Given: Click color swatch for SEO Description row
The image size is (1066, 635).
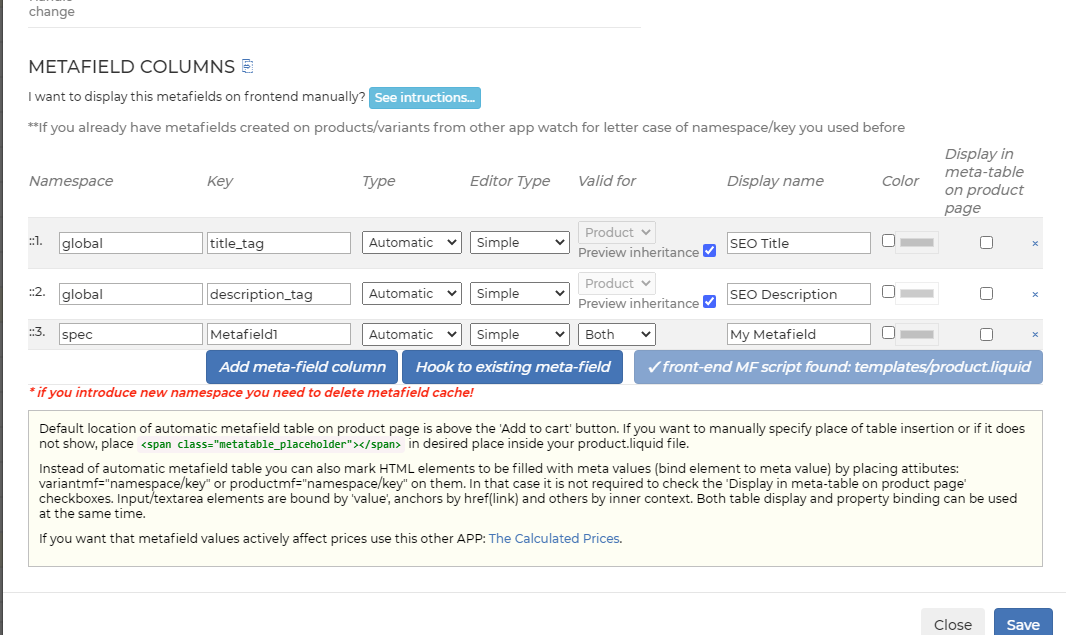Looking at the screenshot, I should tap(917, 293).
